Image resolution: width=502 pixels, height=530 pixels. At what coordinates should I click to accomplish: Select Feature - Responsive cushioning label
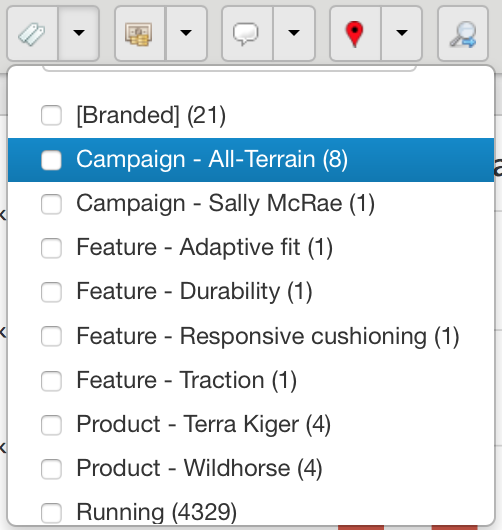point(268,336)
